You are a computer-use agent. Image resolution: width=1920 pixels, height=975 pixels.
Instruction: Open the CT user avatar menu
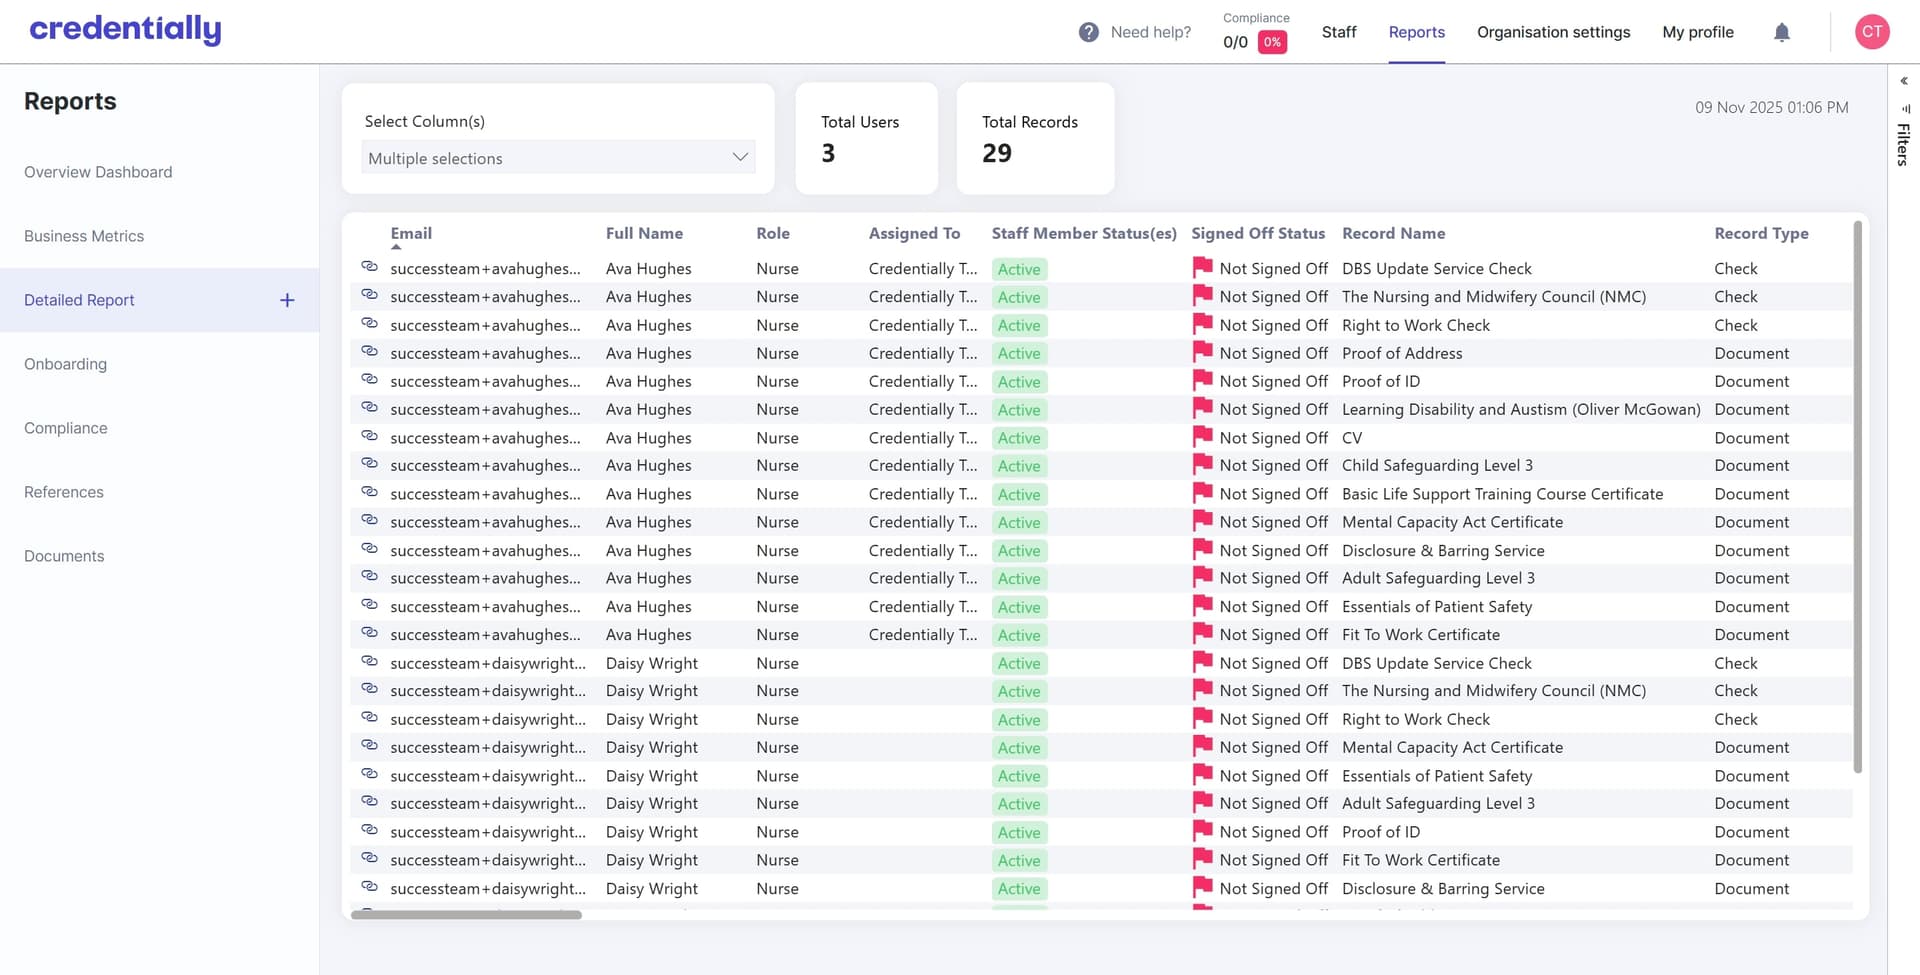[1872, 32]
